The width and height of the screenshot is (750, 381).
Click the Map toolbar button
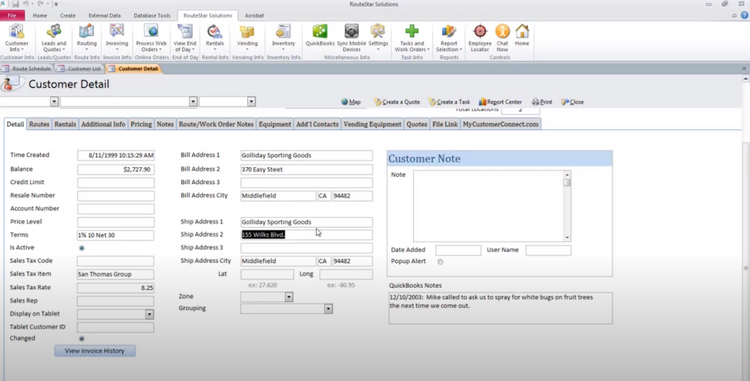point(351,102)
